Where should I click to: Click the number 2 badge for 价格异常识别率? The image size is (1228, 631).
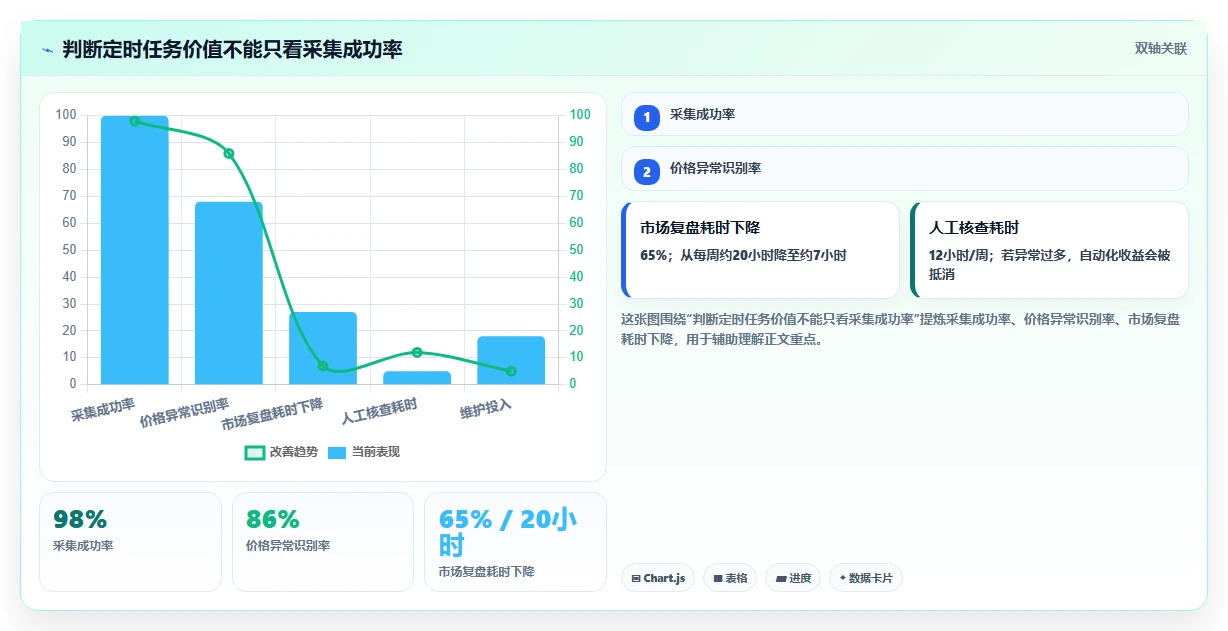(x=647, y=172)
